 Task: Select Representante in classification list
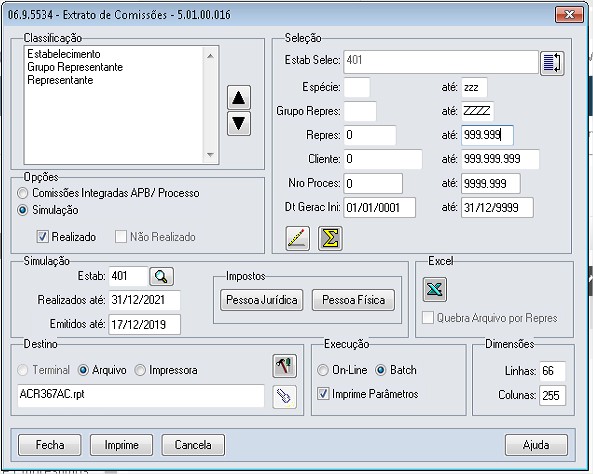click(x=60, y=80)
